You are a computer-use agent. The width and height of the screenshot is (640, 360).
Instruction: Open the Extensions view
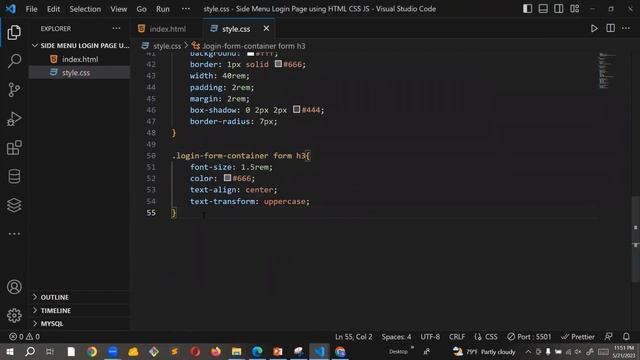[14, 148]
